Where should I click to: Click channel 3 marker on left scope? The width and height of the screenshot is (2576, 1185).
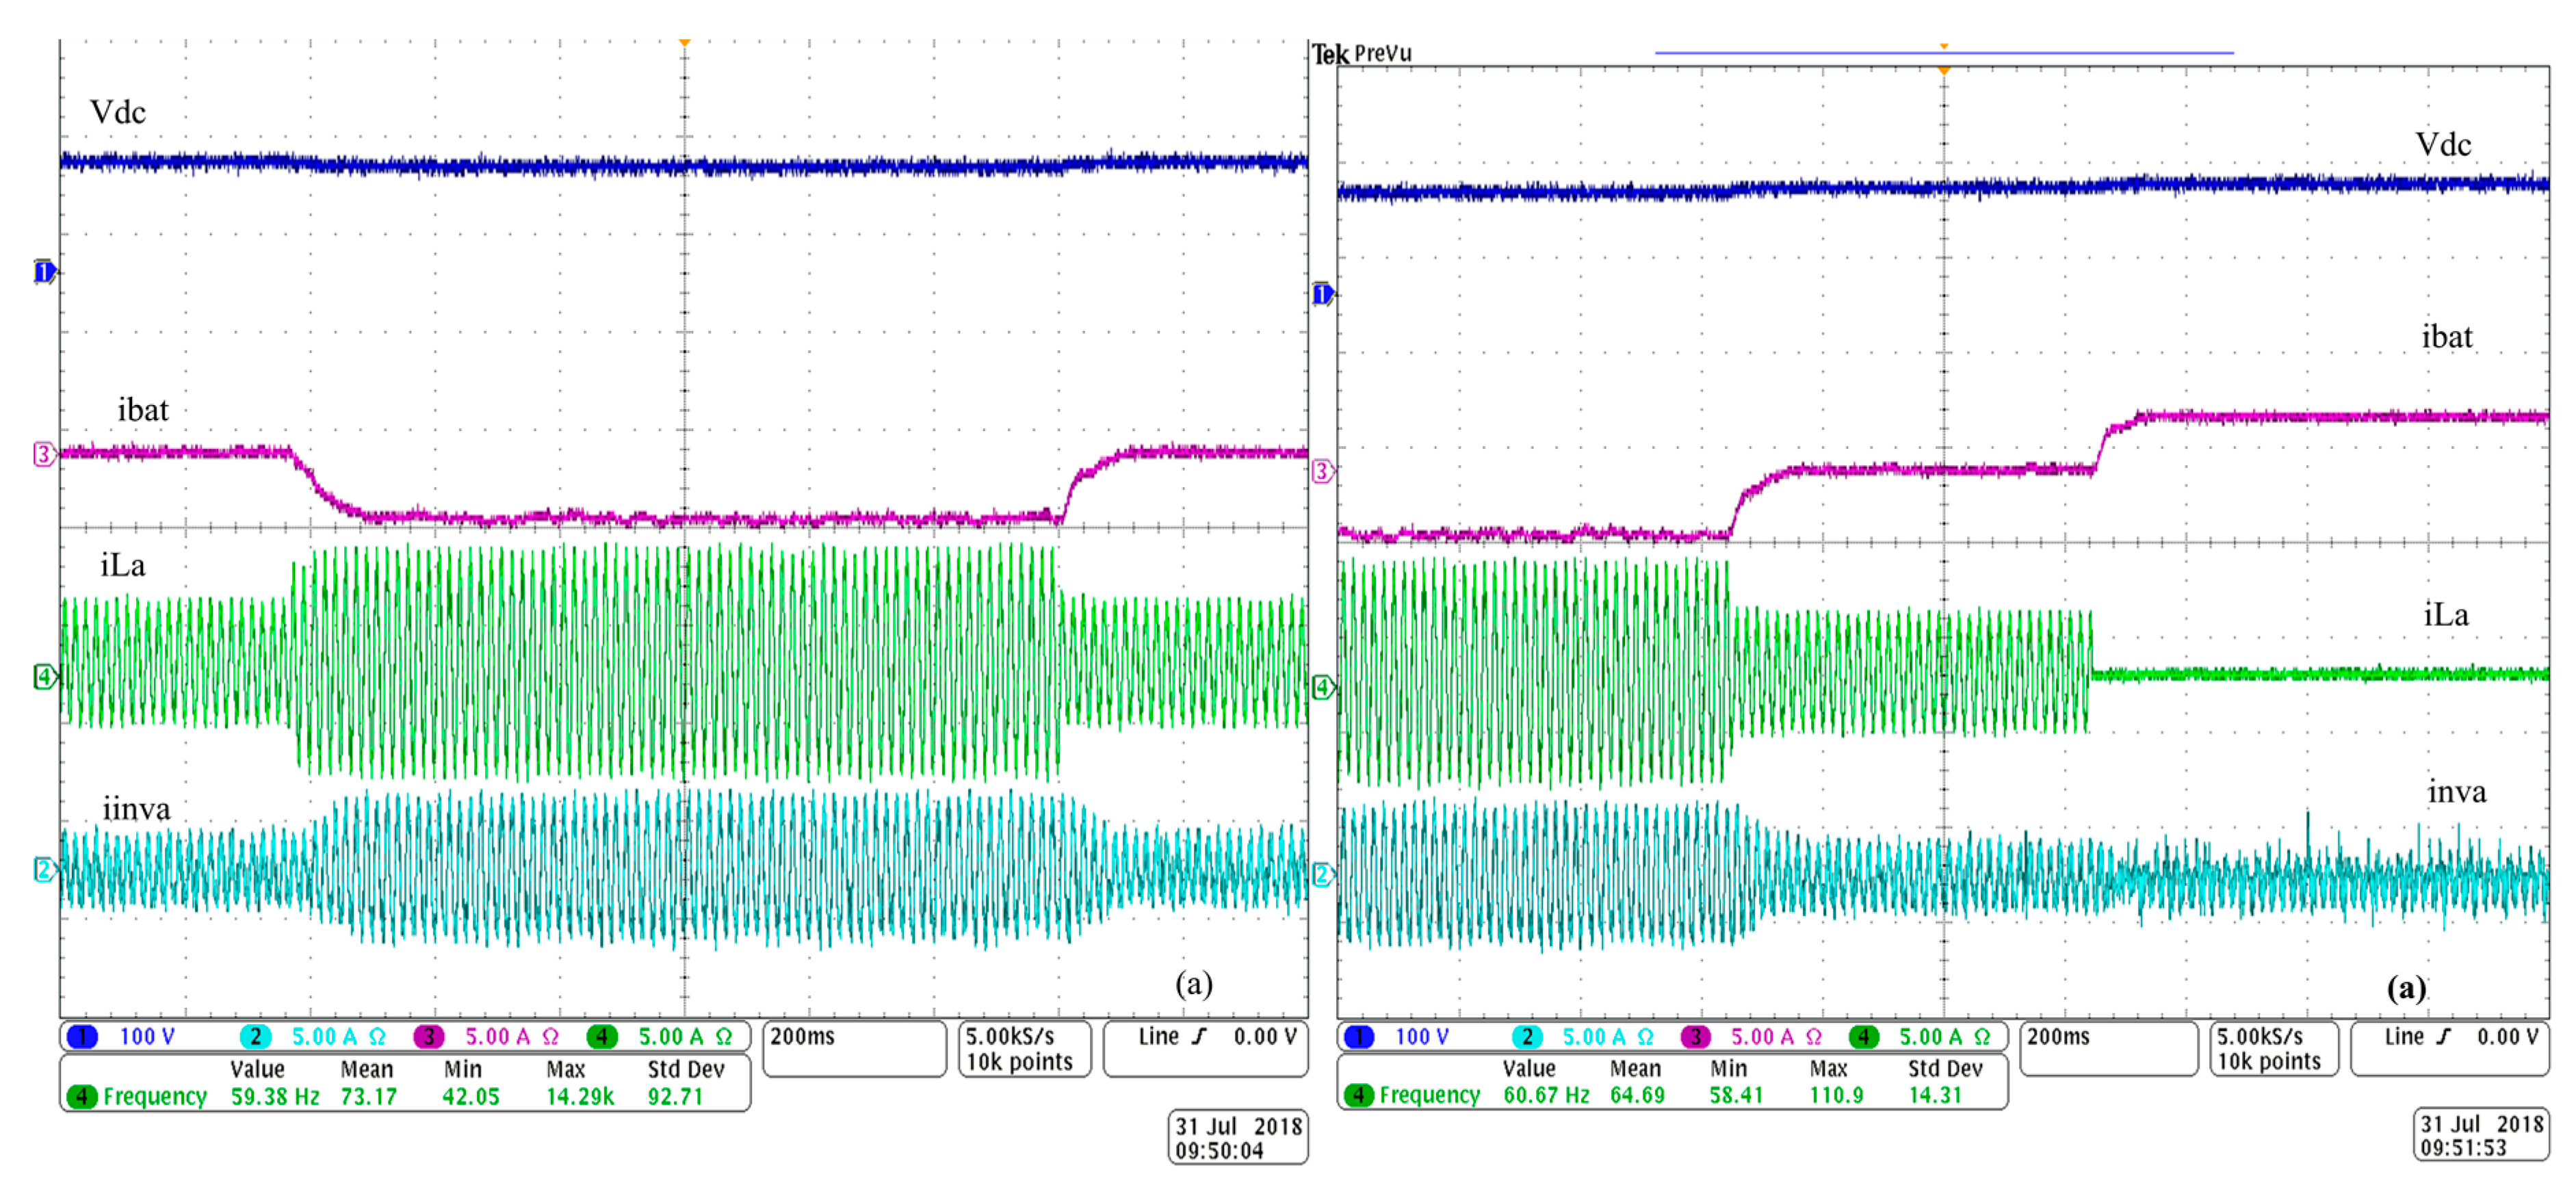pyautogui.click(x=43, y=454)
